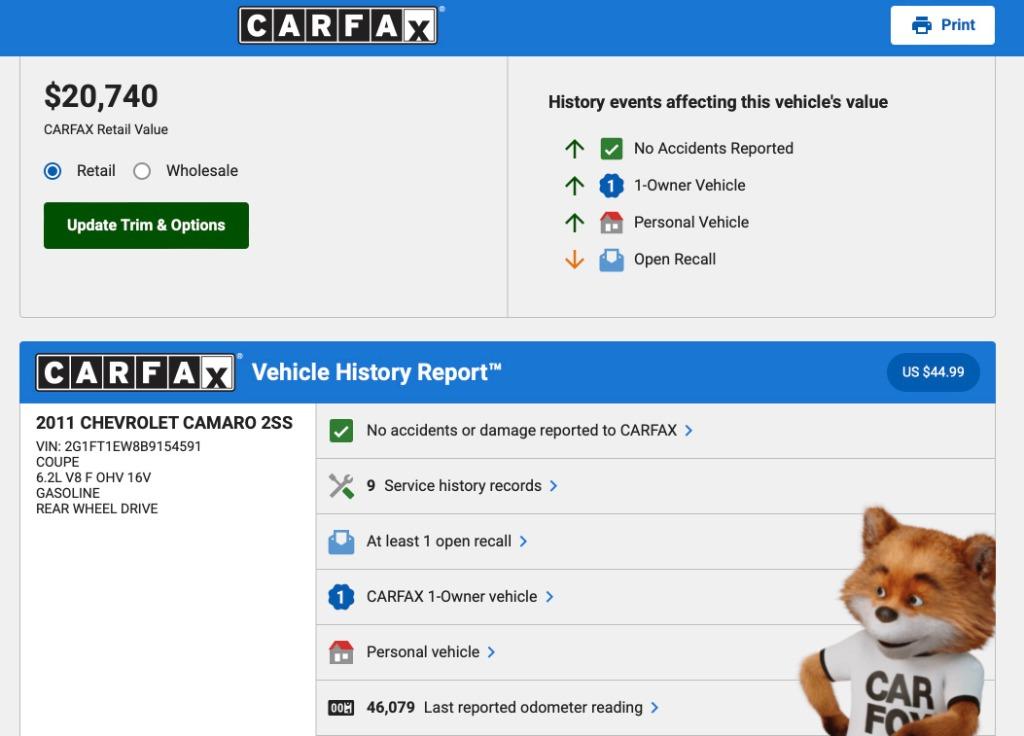
Task: Click the Vehicle History Report heading
Action: click(x=376, y=372)
